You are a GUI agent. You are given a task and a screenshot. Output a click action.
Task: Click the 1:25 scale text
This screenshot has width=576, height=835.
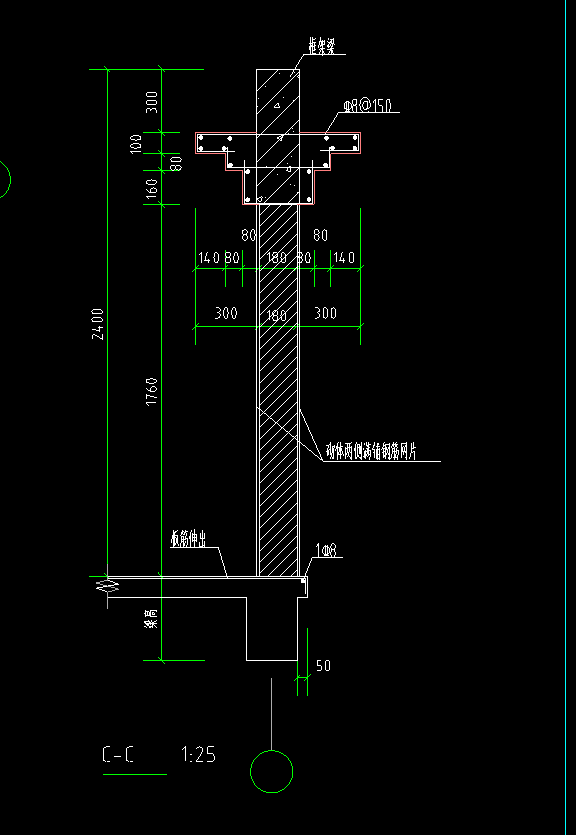coord(198,755)
